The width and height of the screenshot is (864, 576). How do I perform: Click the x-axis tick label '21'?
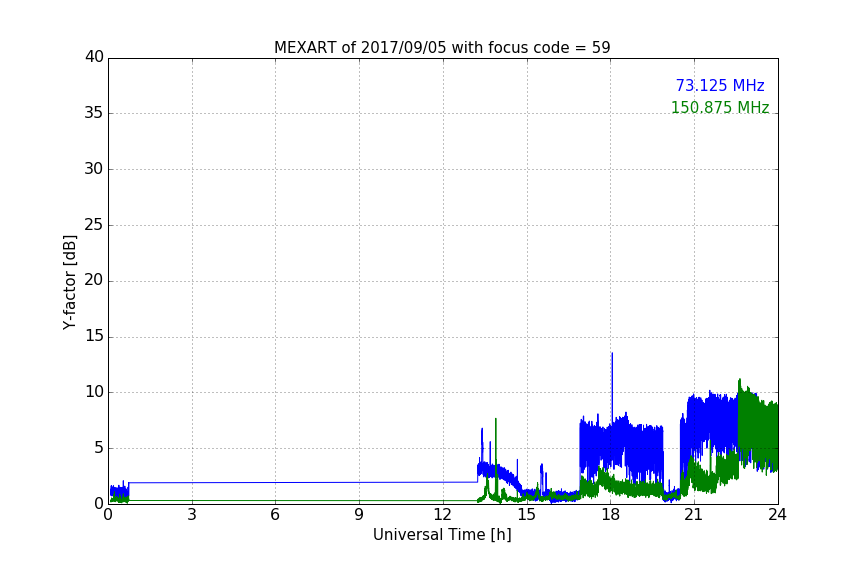coord(694,515)
